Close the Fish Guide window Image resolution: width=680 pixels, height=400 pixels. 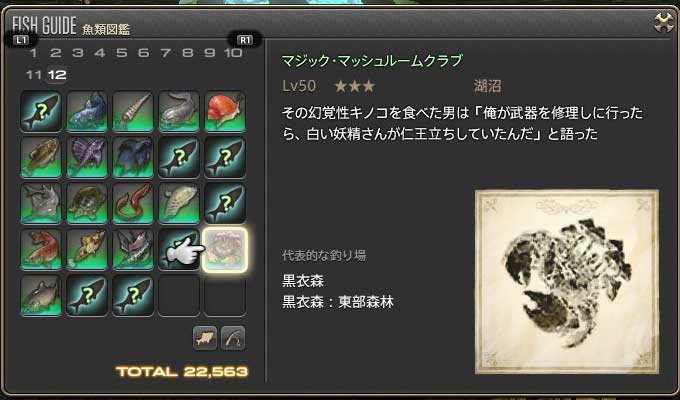pyautogui.click(x=664, y=23)
